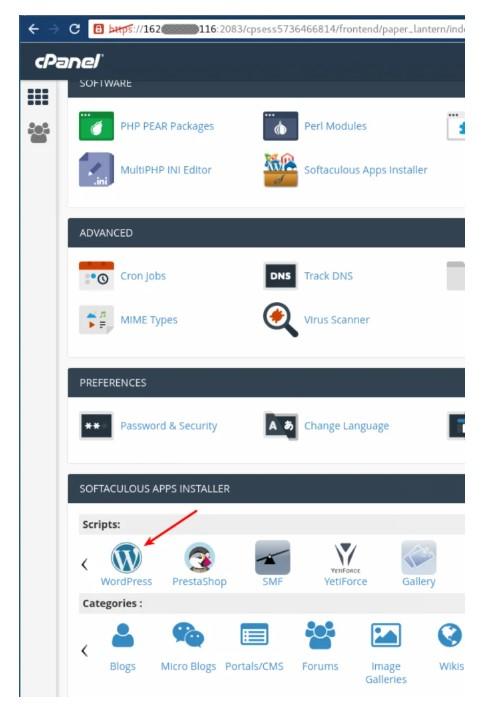Click the Cron Jobs link
The height and width of the screenshot is (707, 489).
tap(143, 276)
